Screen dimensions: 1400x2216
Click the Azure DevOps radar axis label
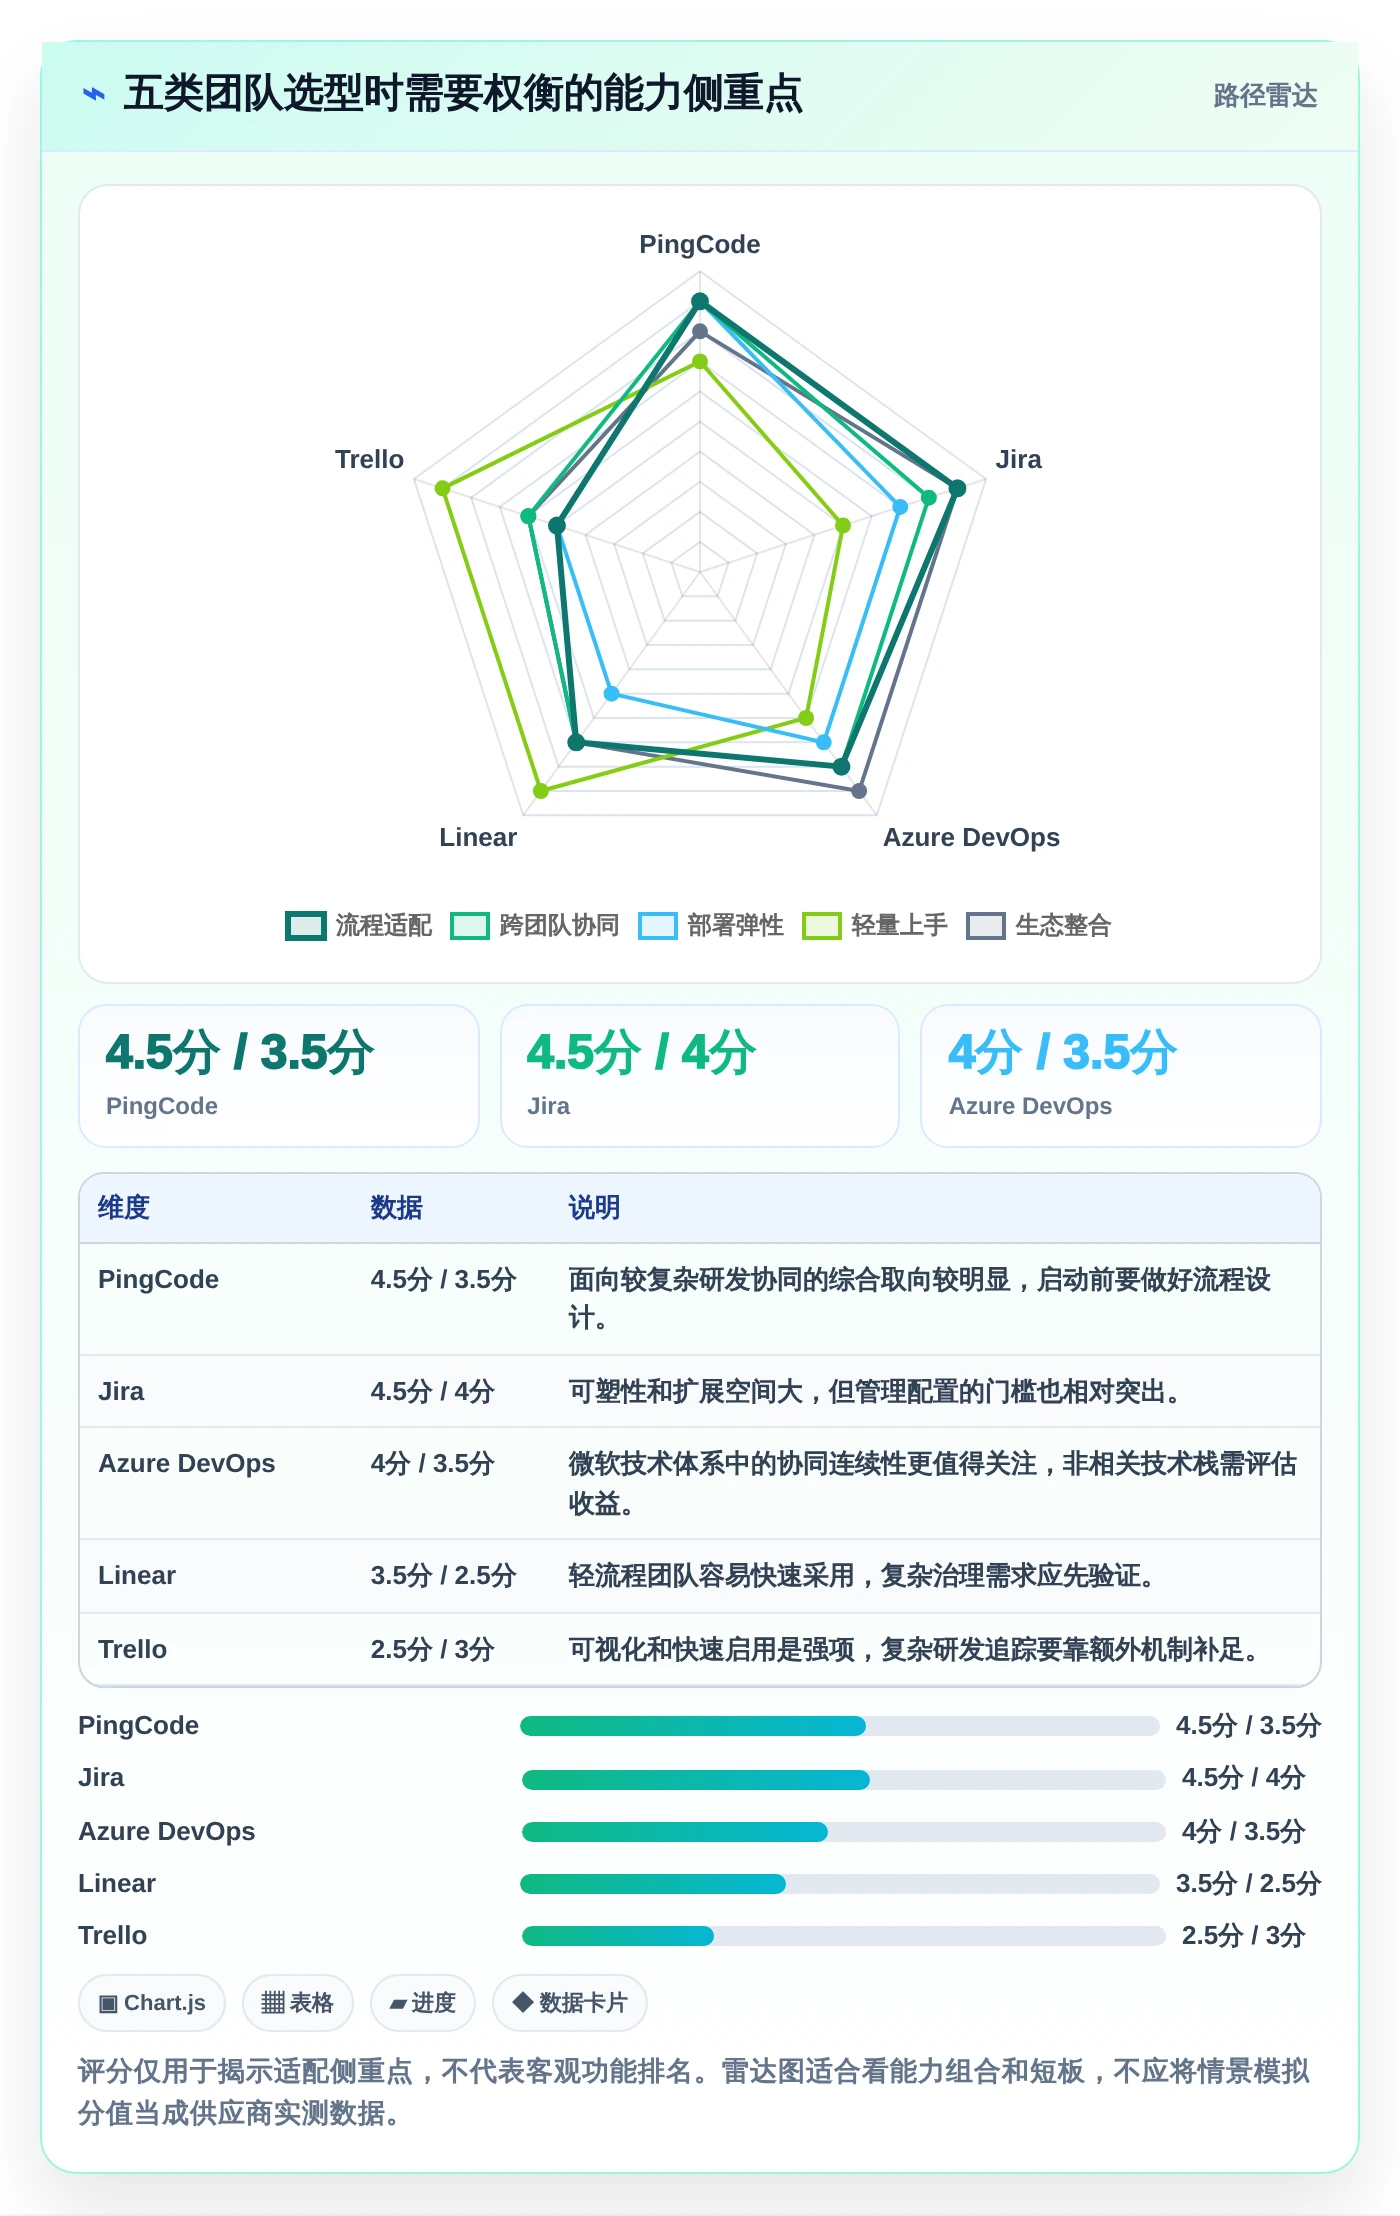(971, 837)
